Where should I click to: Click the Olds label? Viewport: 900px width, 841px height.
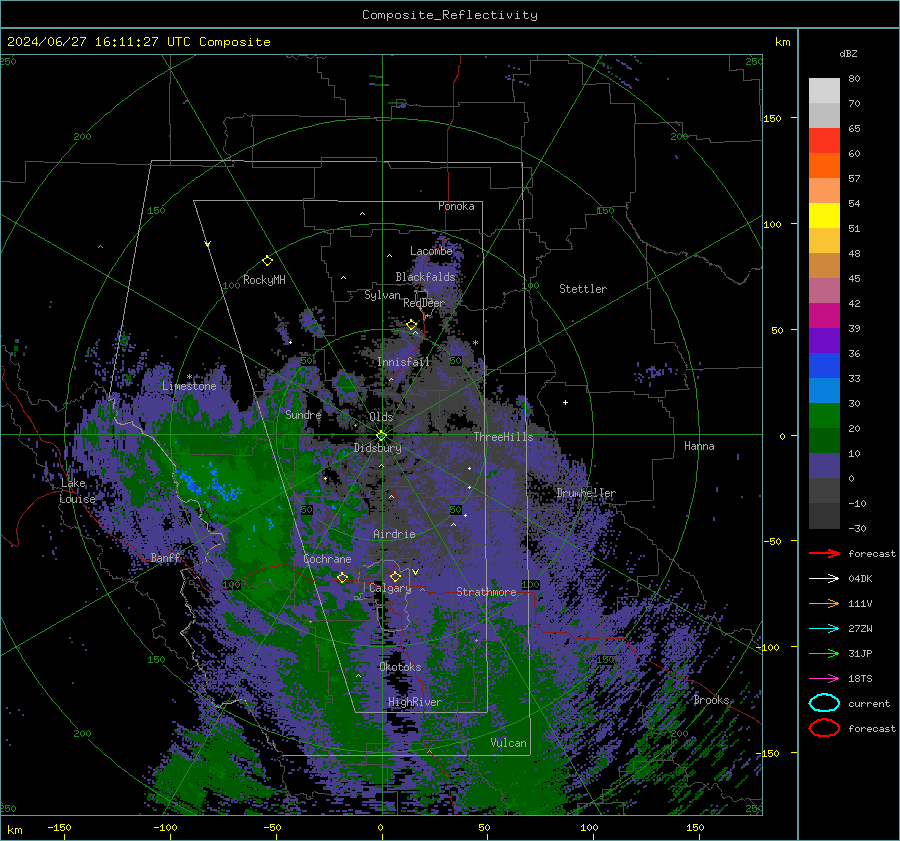tap(381, 417)
